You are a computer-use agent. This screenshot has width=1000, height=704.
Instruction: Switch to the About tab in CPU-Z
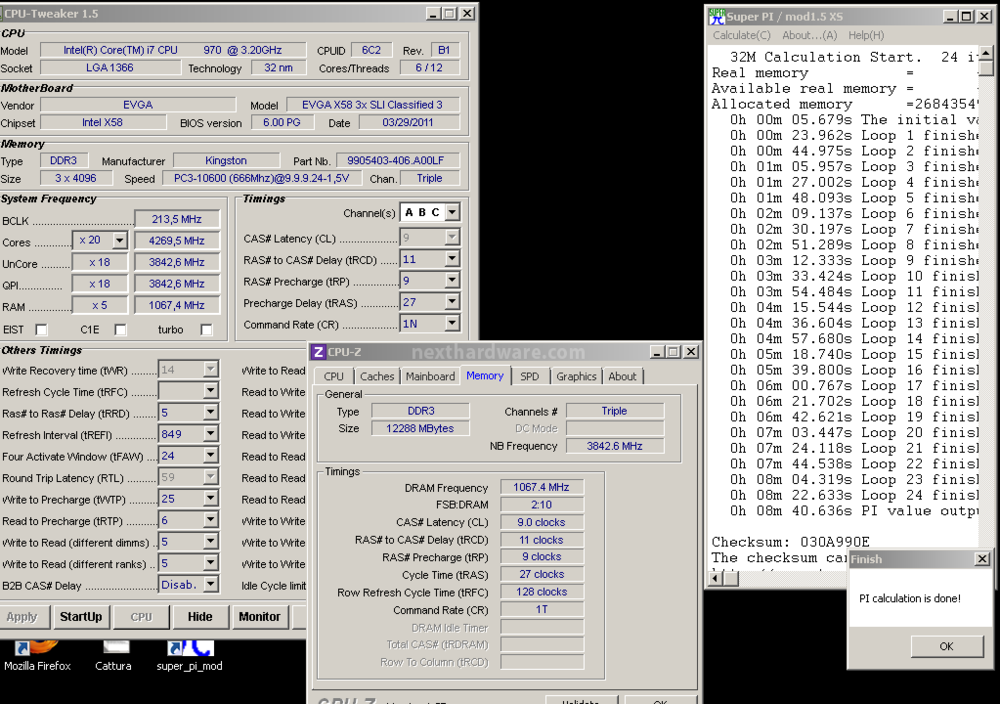[622, 377]
